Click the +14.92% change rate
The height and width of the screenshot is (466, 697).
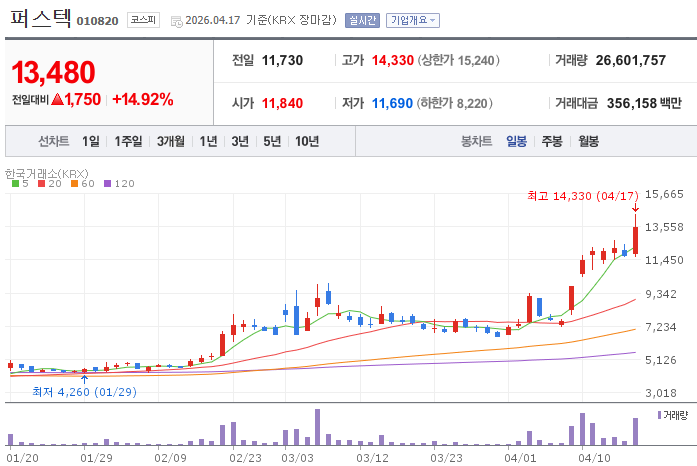[x=143, y=99]
